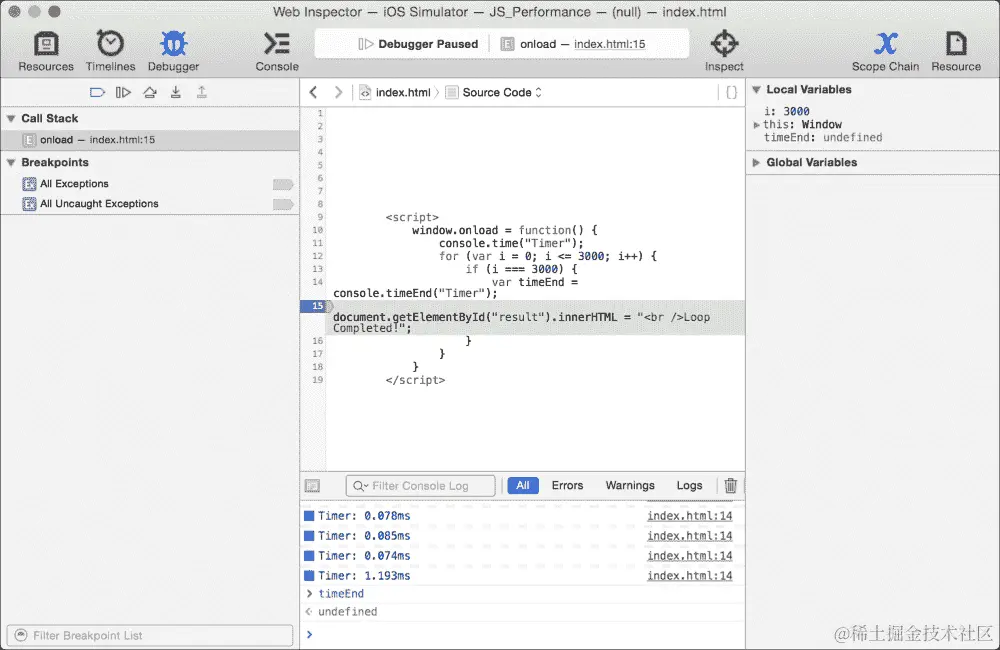Clear the console with trash icon
The width and height of the screenshot is (1000, 650).
tap(730, 485)
